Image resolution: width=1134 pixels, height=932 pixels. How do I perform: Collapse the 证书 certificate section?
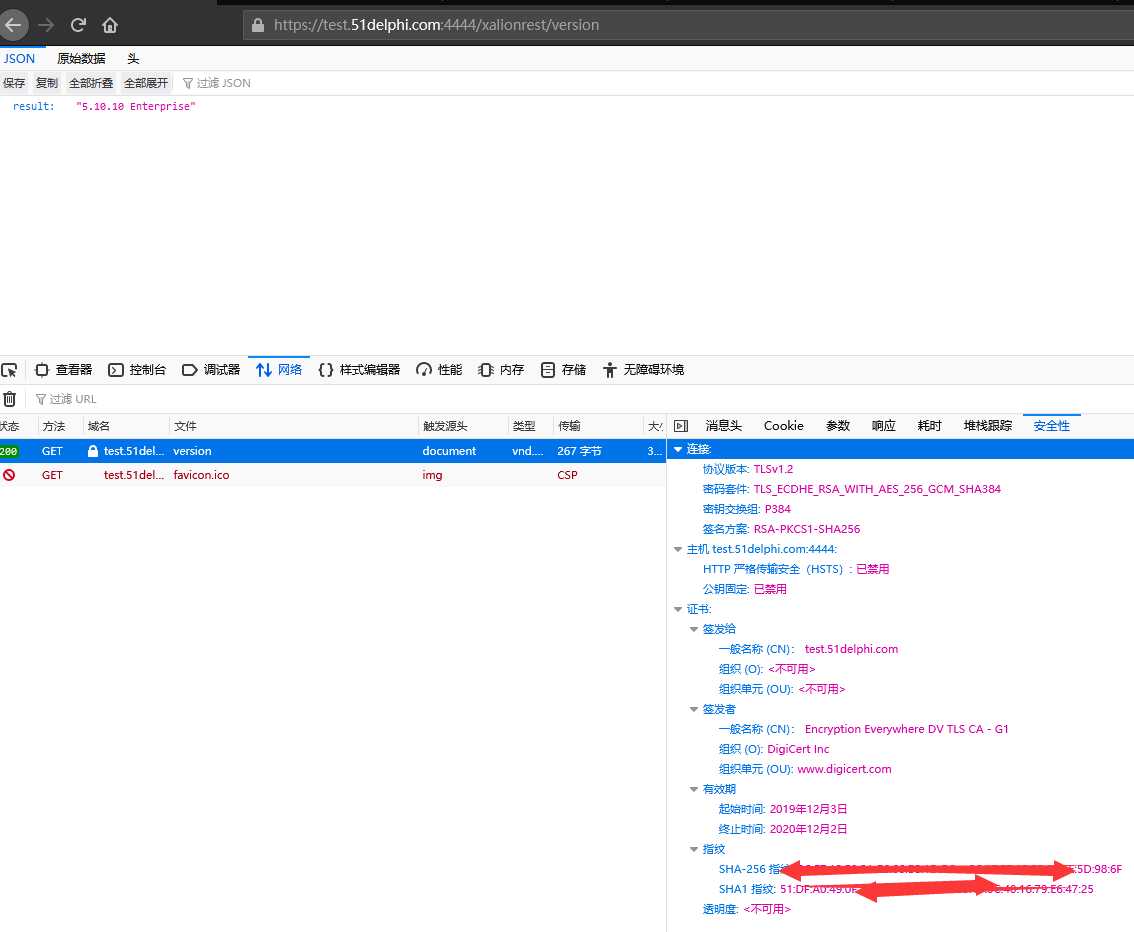point(678,610)
